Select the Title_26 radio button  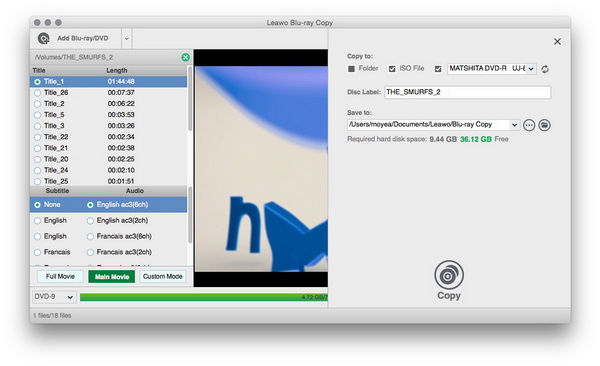click(37, 93)
